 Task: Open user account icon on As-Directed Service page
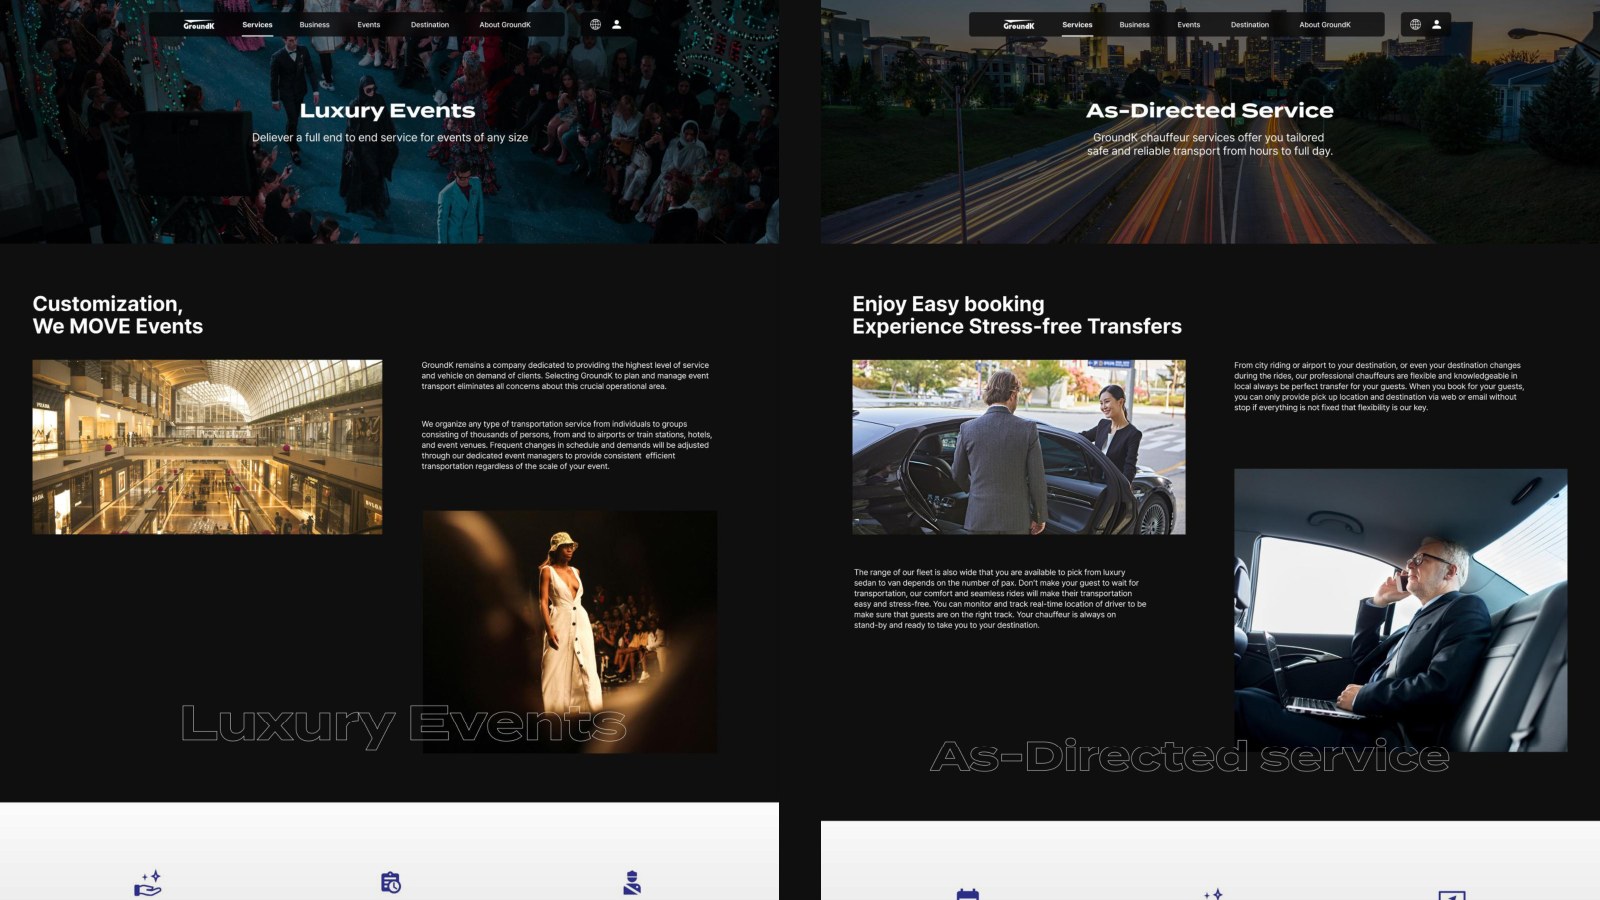click(1437, 24)
